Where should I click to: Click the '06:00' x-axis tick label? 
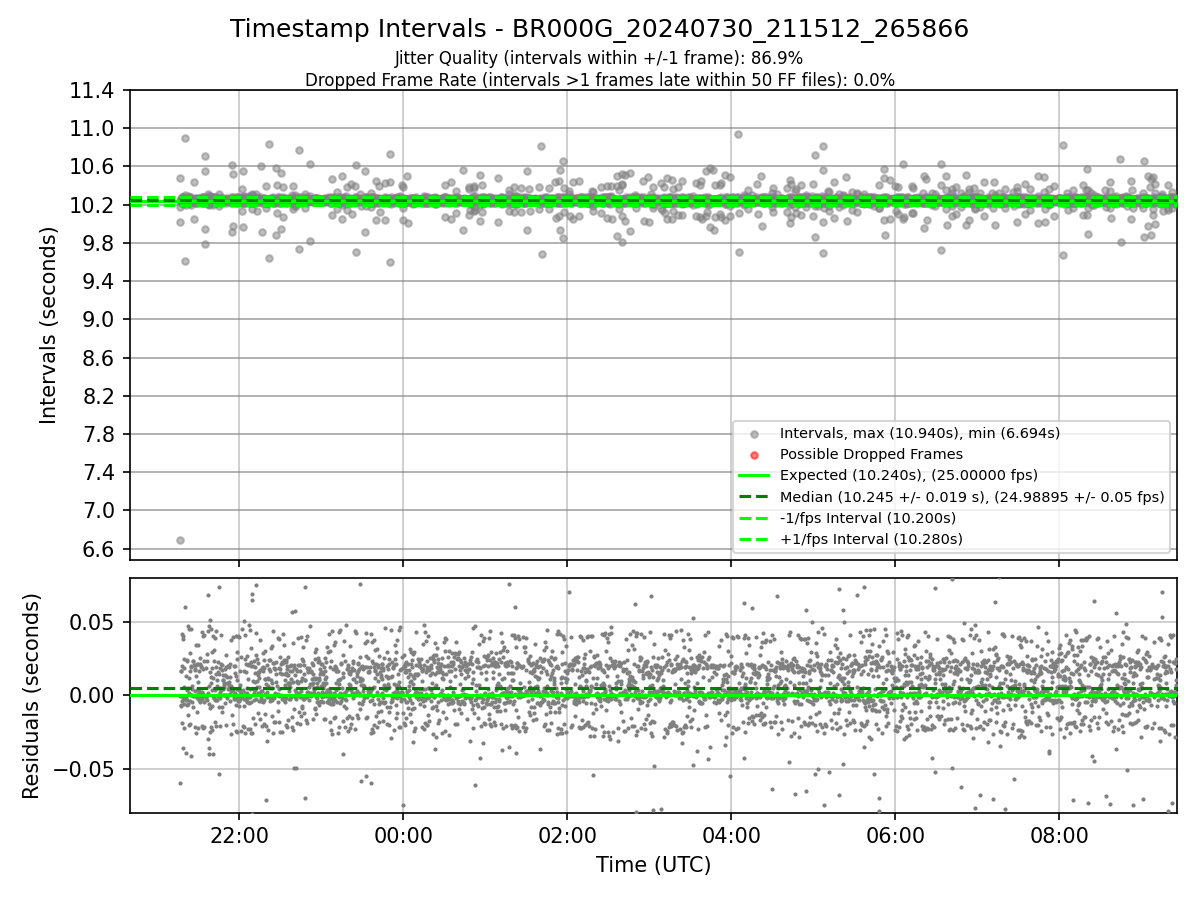[895, 835]
